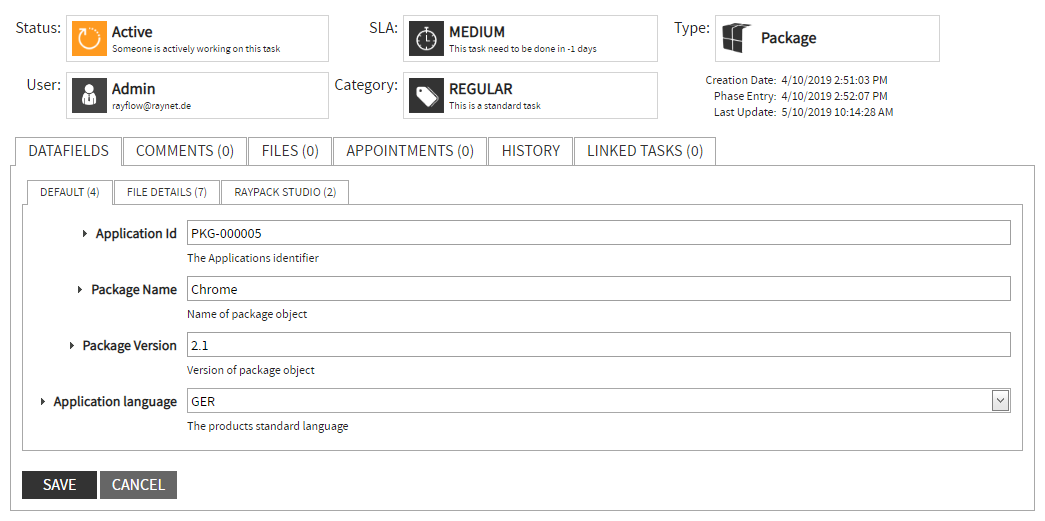The image size is (1045, 521).
Task: Click the Active status title text
Action: click(x=132, y=32)
